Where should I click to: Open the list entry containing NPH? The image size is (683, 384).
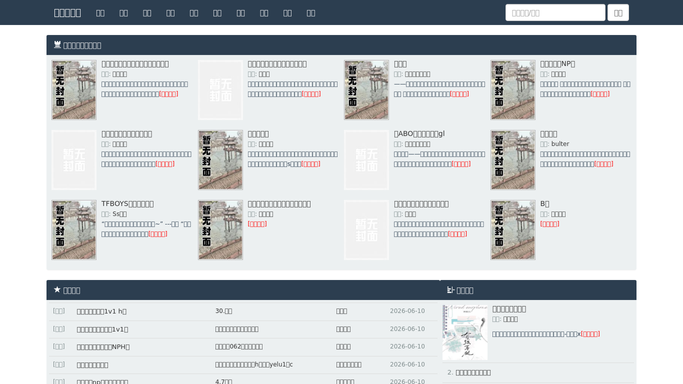(103, 347)
